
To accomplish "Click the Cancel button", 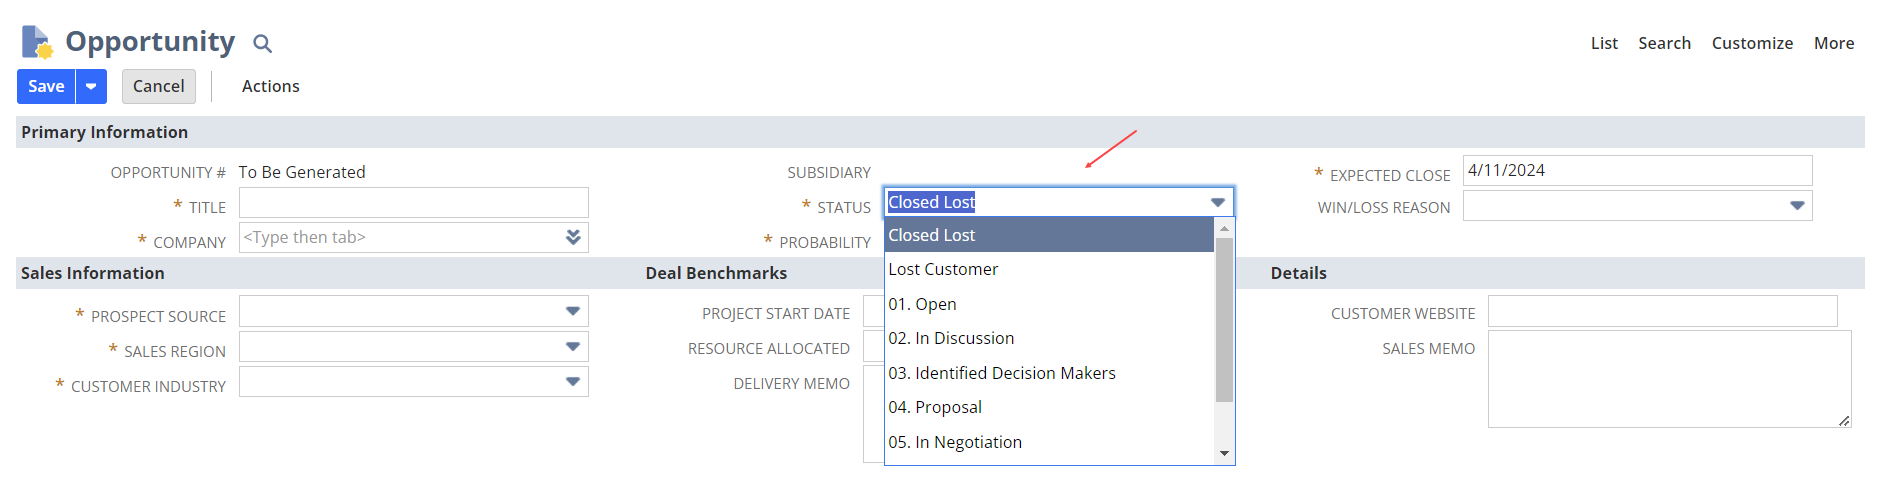I will pos(158,86).
